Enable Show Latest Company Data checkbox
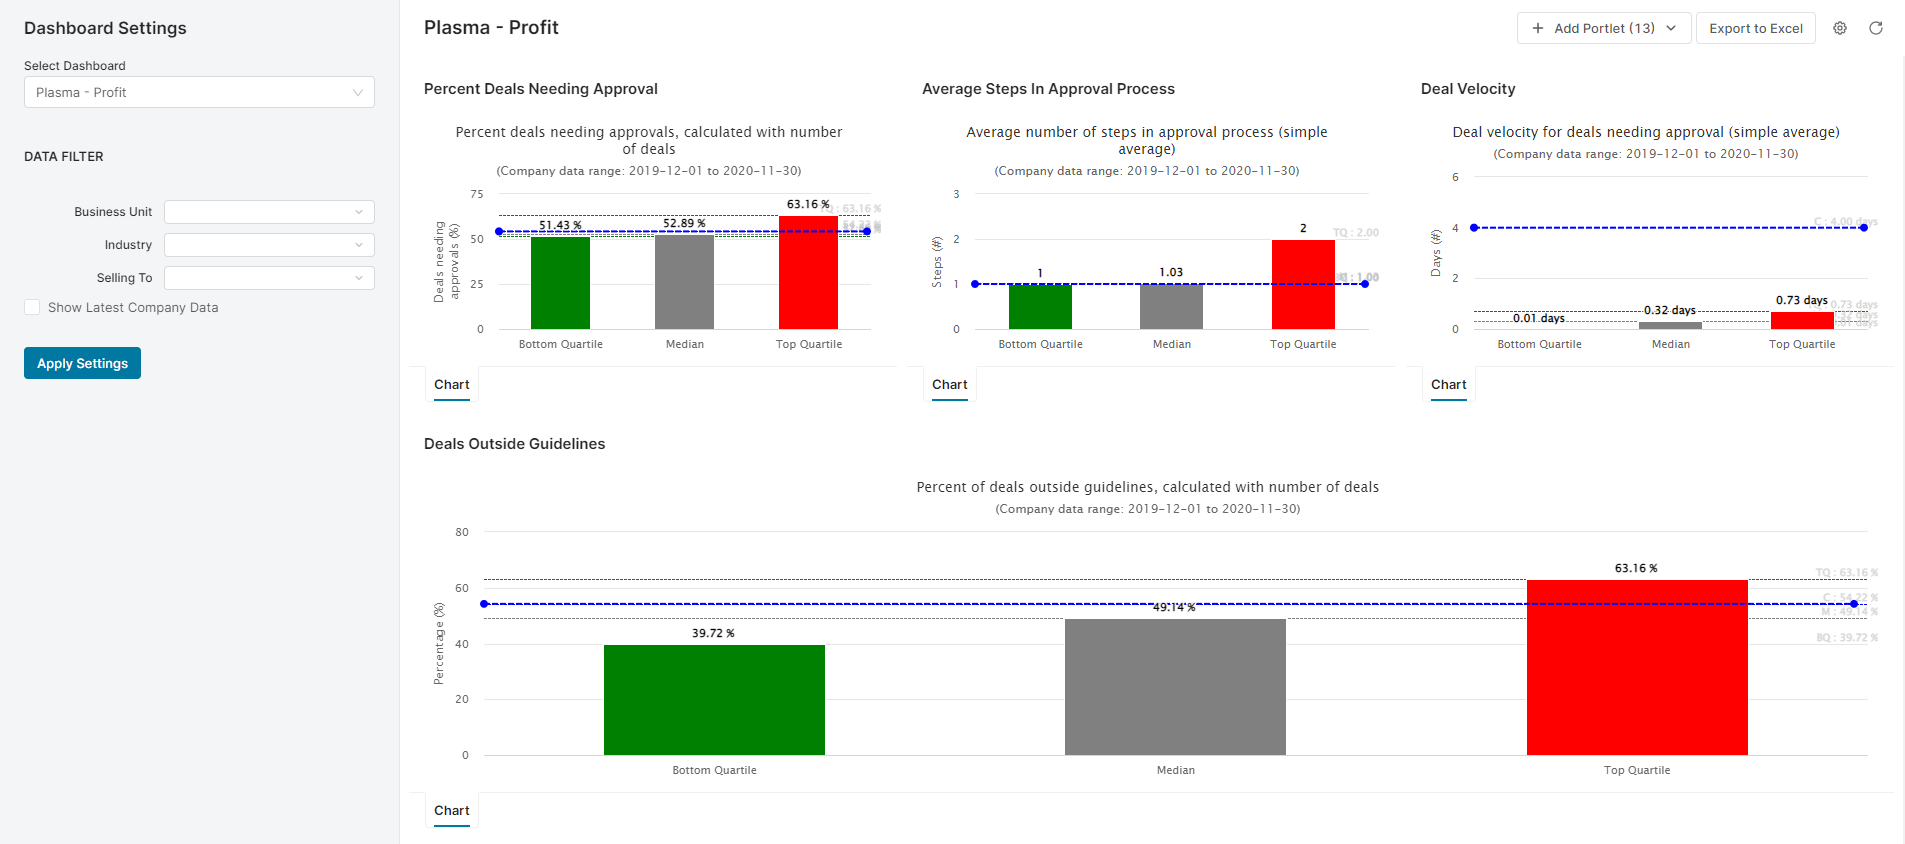 33,308
